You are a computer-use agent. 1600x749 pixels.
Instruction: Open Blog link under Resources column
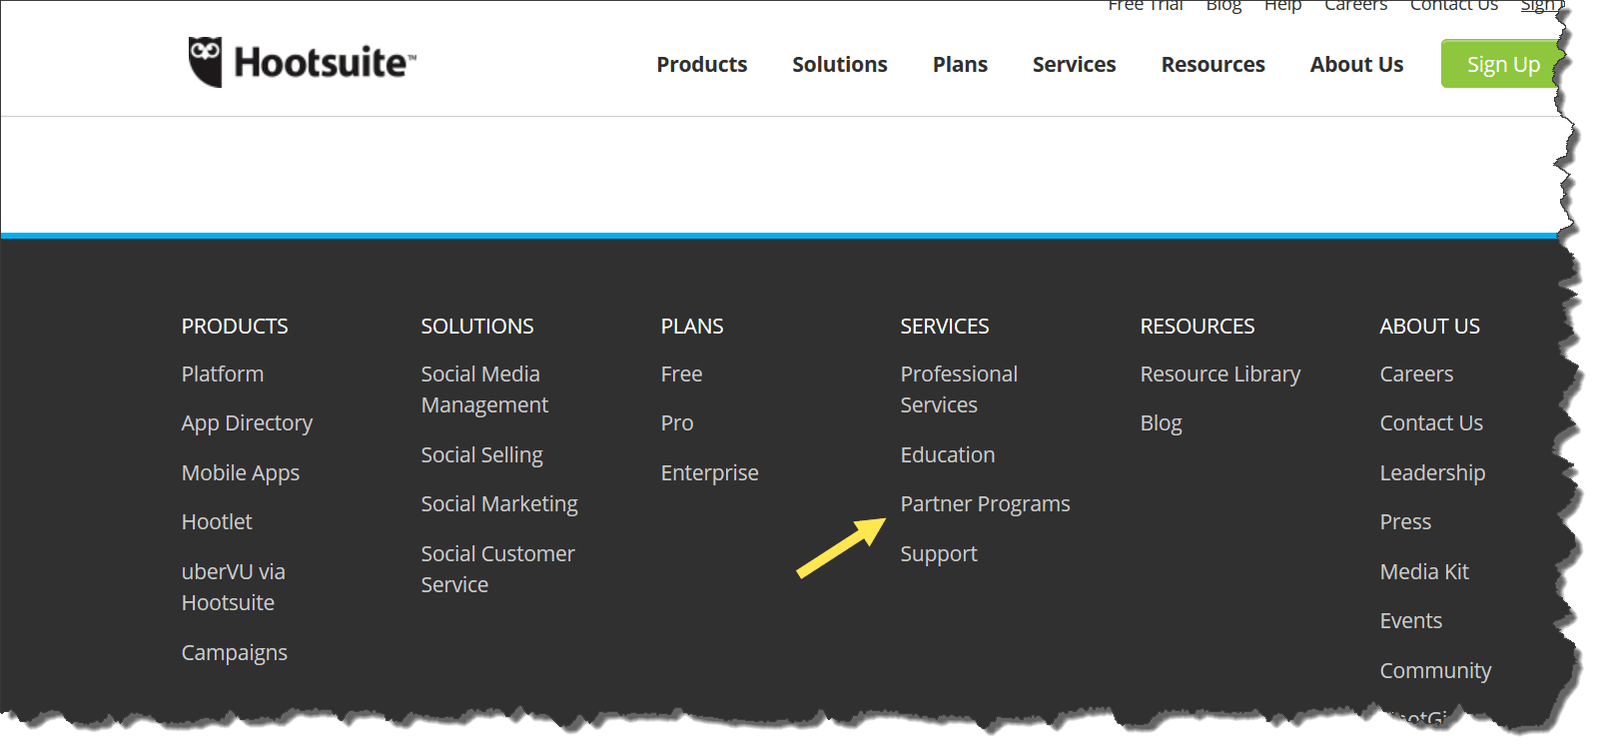1160,423
